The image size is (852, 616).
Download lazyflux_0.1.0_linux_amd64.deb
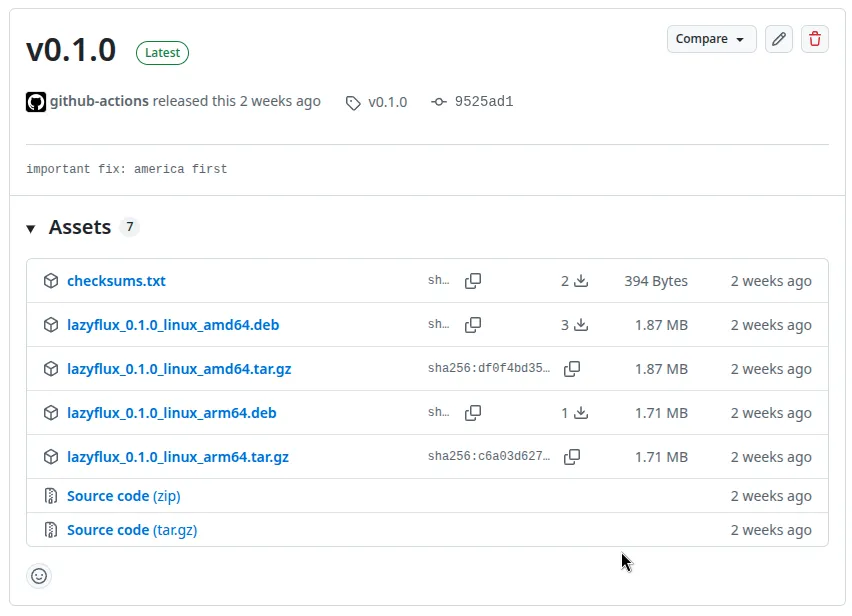[x=173, y=325]
